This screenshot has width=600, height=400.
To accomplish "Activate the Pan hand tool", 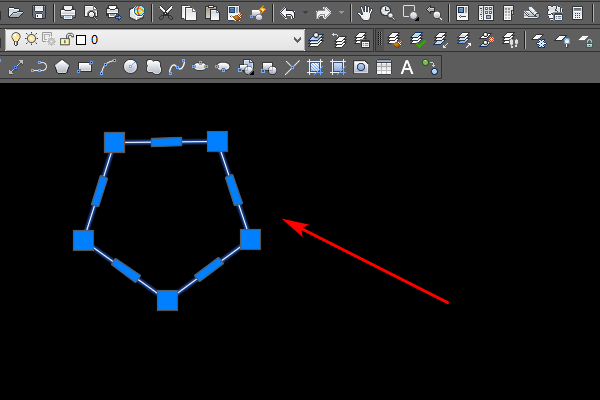I will (365, 13).
